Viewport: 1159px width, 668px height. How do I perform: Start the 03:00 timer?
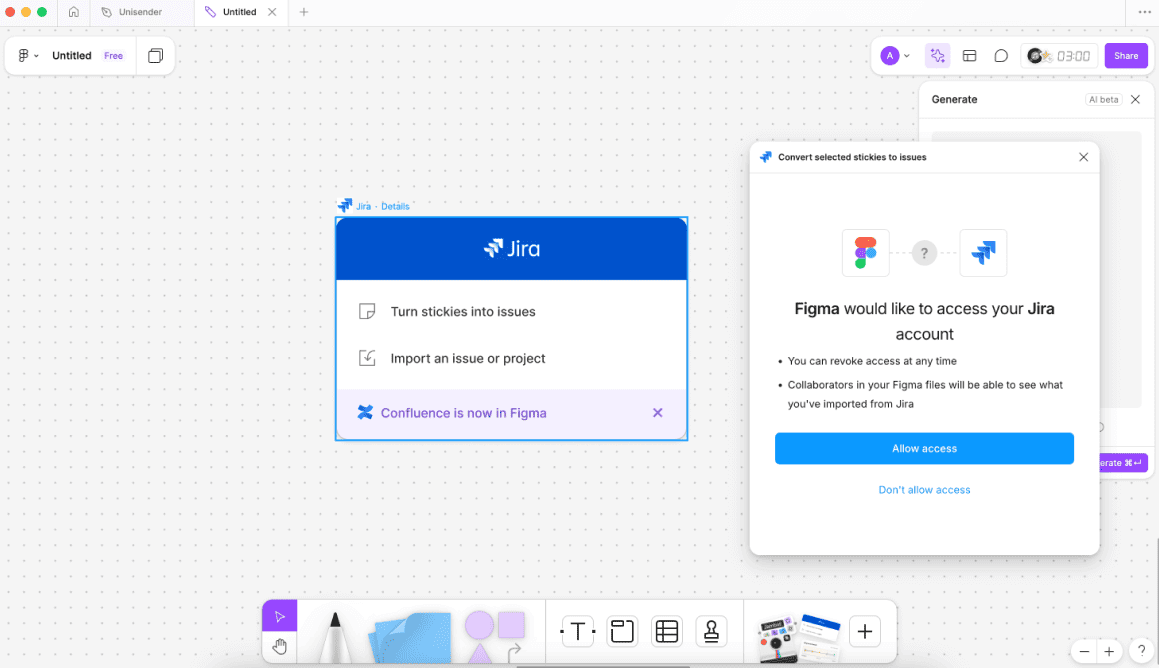click(1059, 55)
